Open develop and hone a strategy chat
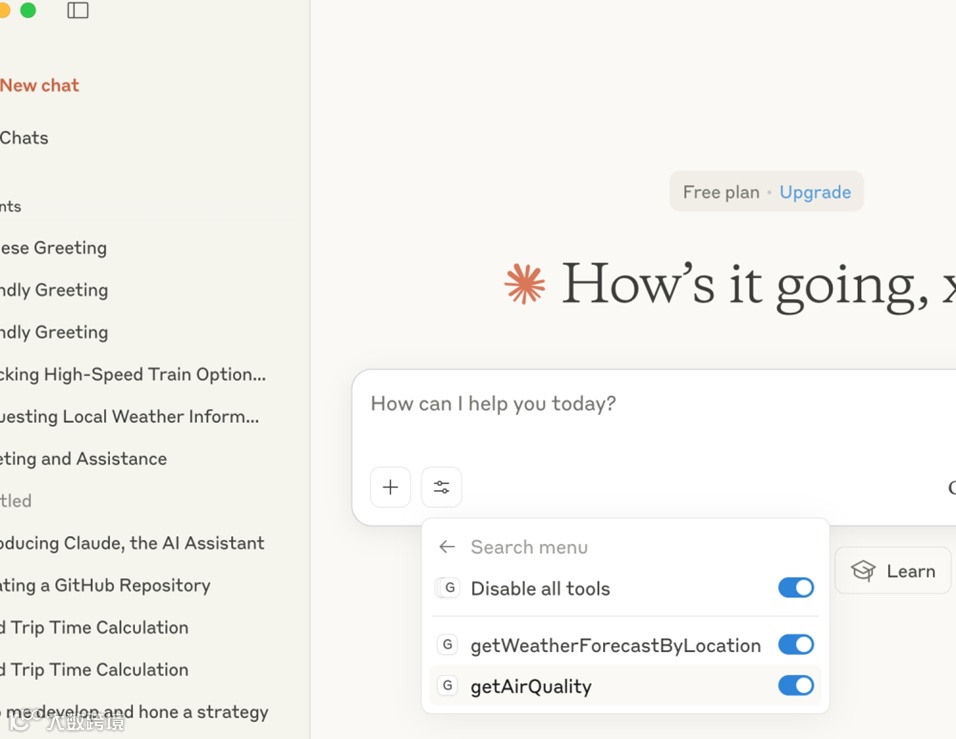 [x=134, y=712]
